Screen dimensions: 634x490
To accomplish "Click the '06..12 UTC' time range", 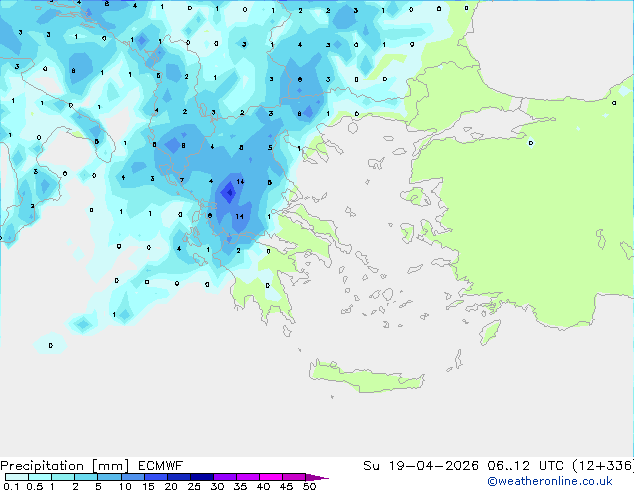I will click(x=525, y=466).
